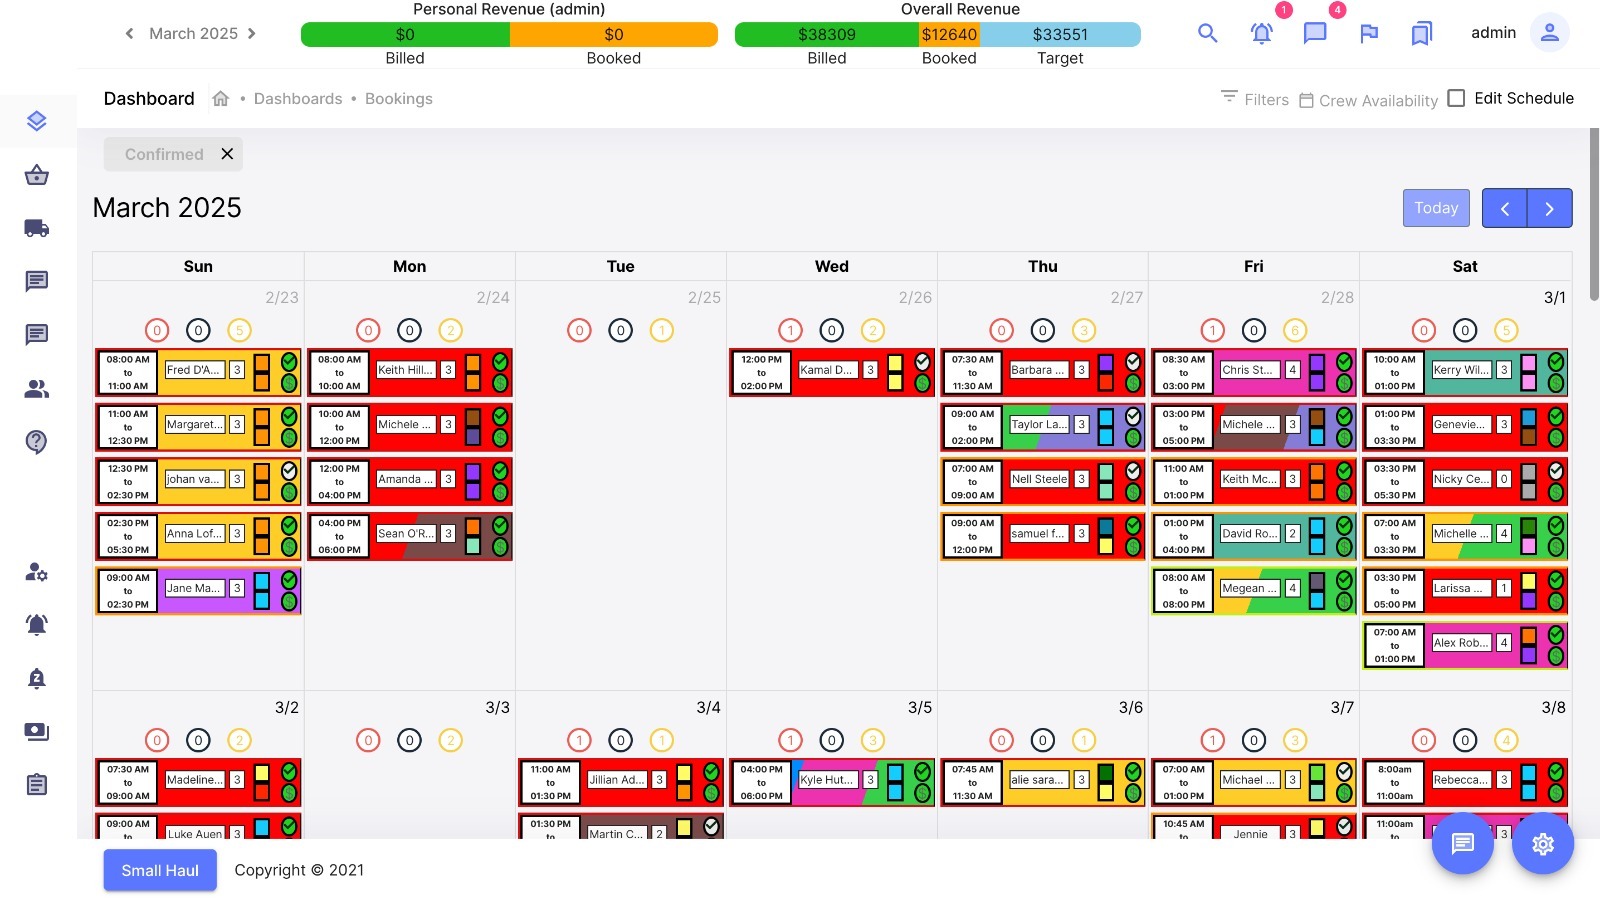Open the truck icon in sidebar
This screenshot has width=1600, height=900.
[37, 228]
